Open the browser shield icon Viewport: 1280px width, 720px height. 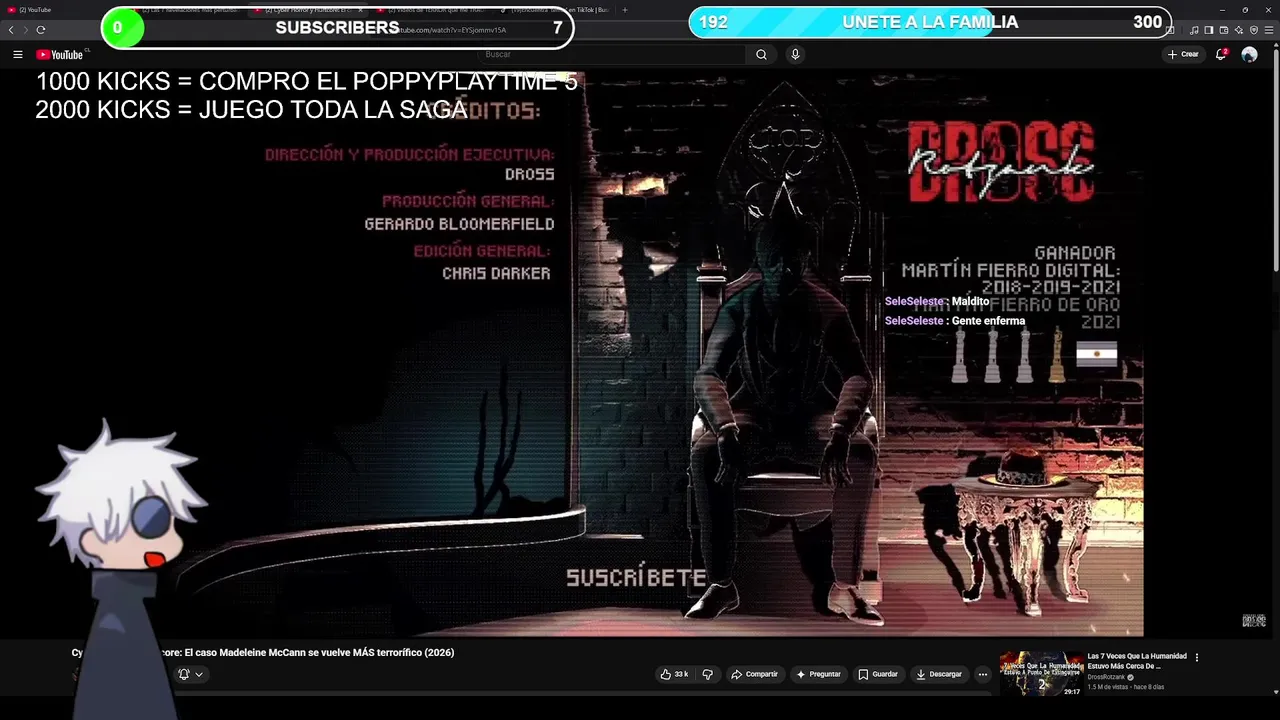click(x=1254, y=30)
